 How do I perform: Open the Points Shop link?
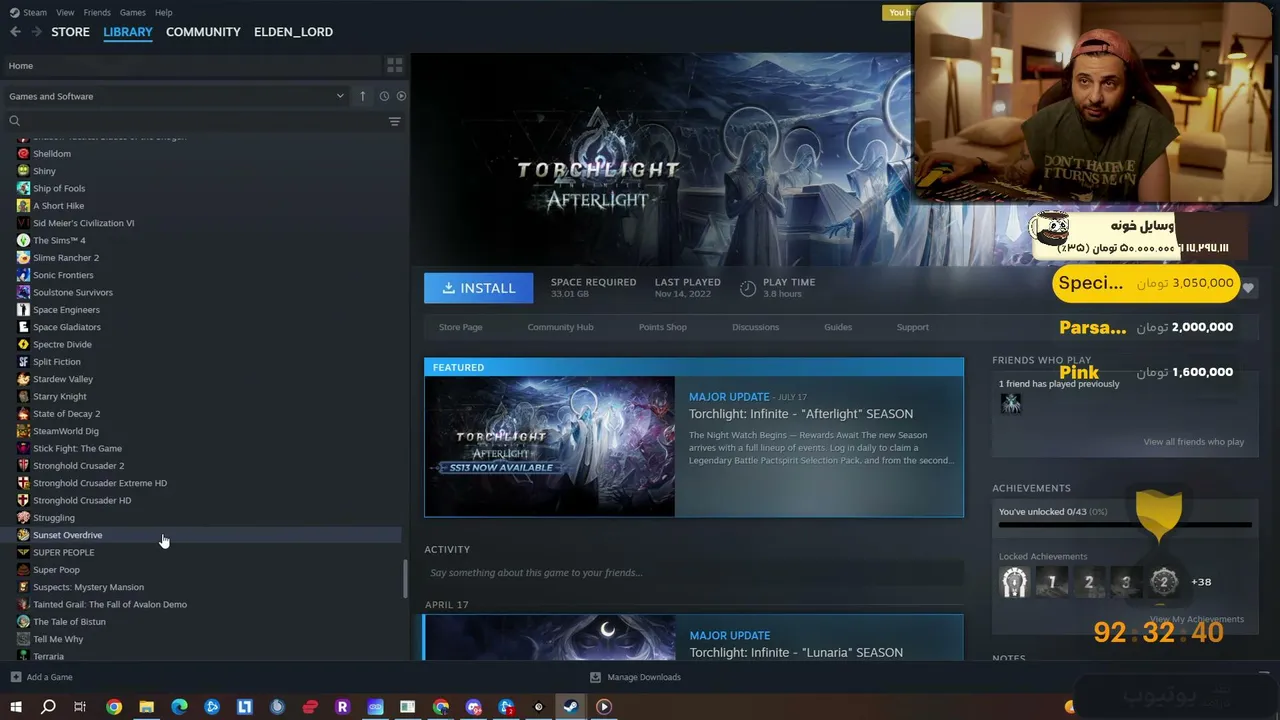click(662, 327)
